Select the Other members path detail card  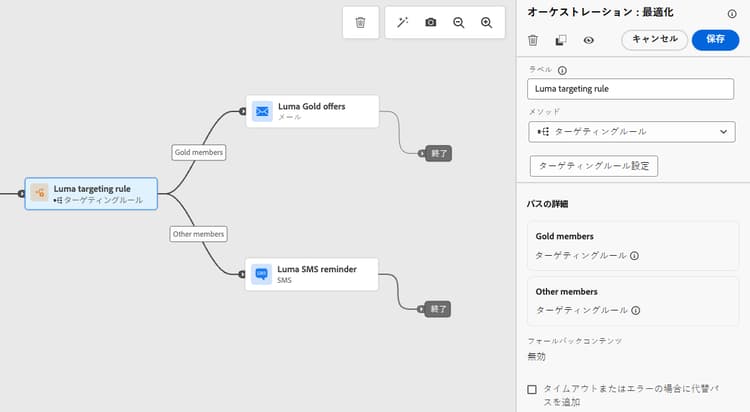tap(633, 301)
